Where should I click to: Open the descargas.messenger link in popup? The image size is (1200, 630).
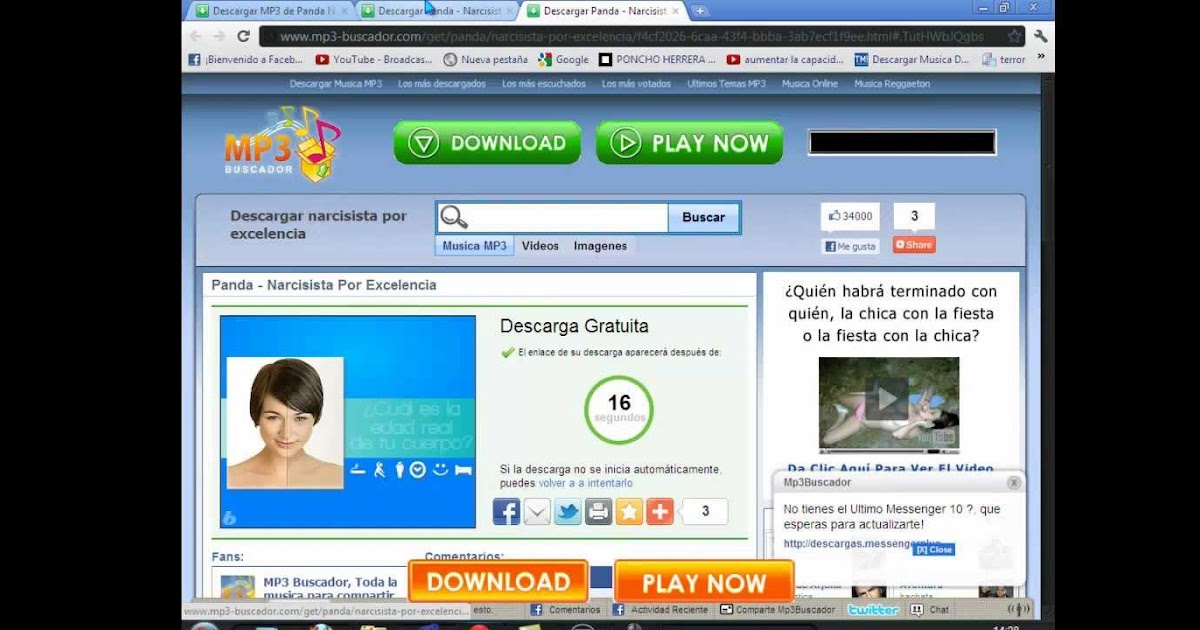[x=862, y=544]
